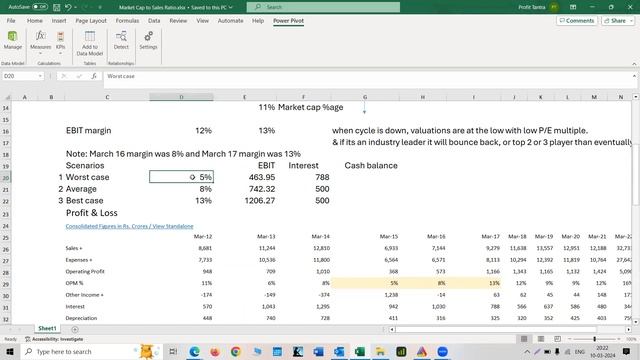Image resolution: width=640 pixels, height=360 pixels.
Task: Open the Undo history dropdown arrow
Action: pos(76,7)
